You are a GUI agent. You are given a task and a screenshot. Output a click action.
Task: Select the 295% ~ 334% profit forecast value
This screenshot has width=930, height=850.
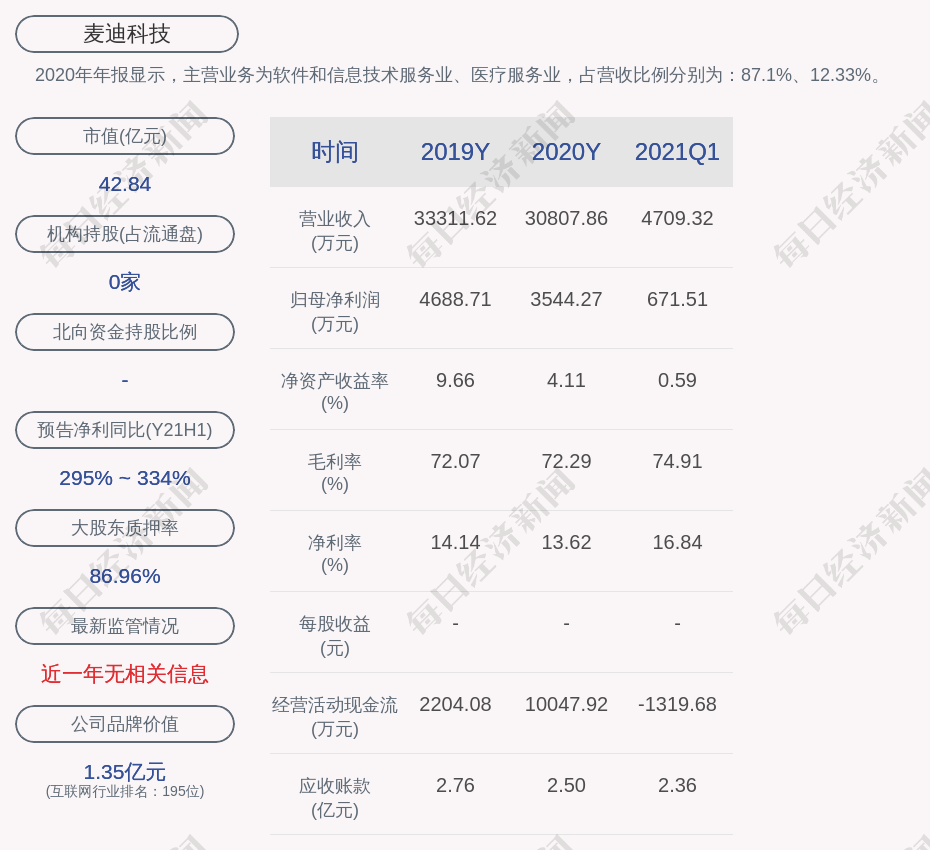tap(125, 478)
